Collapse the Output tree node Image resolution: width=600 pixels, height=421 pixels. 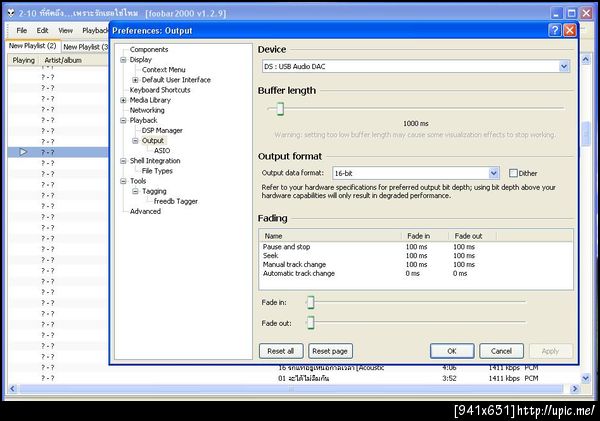tap(135, 141)
